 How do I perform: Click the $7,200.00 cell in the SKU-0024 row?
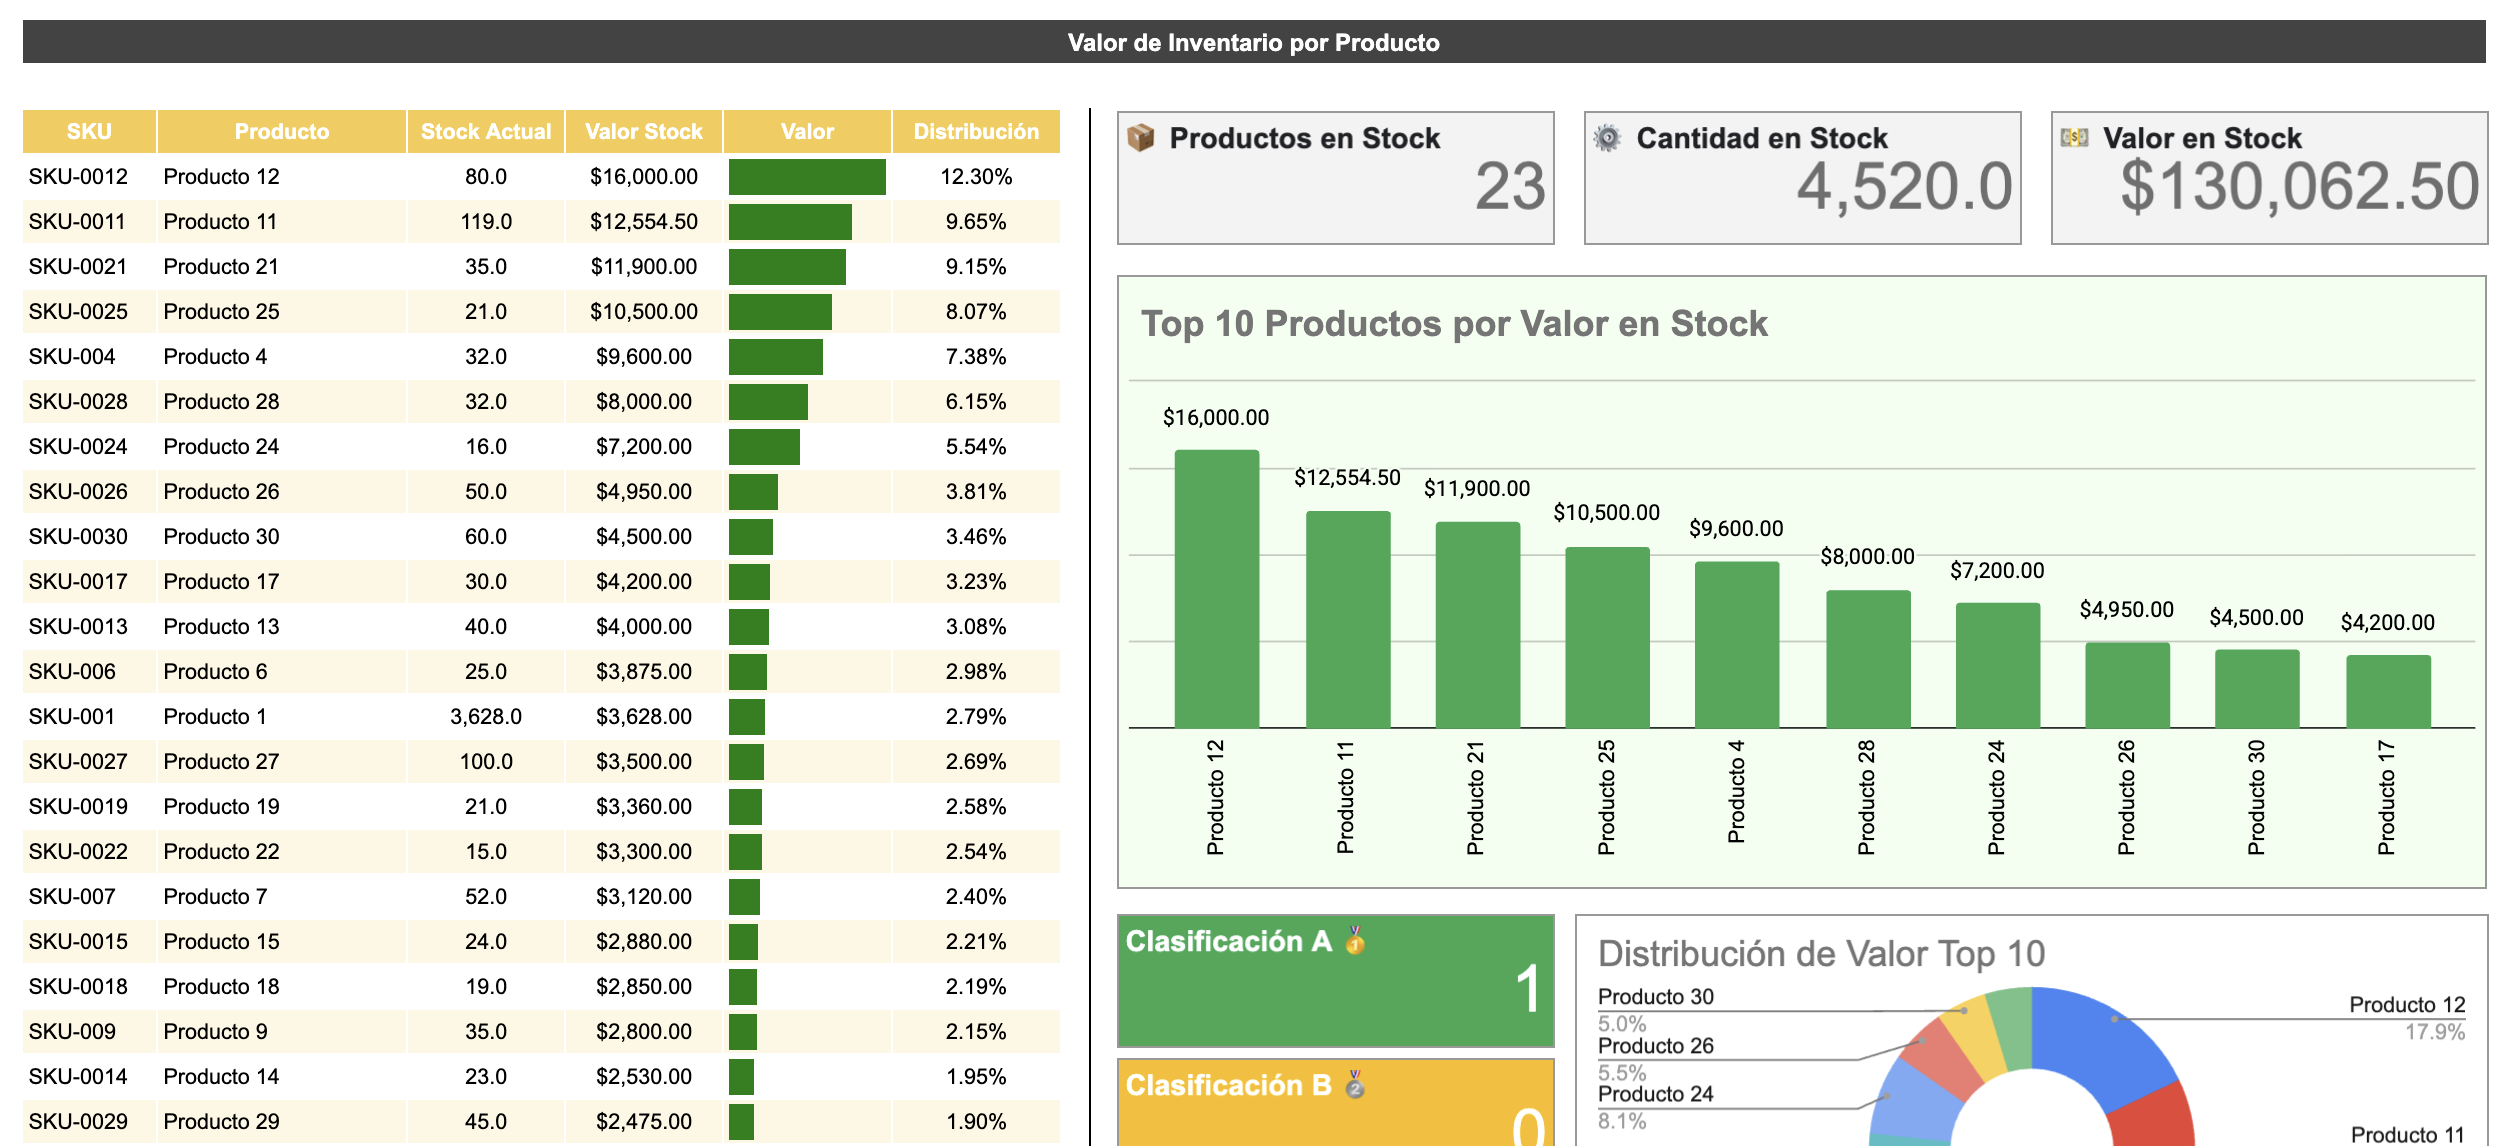[644, 446]
